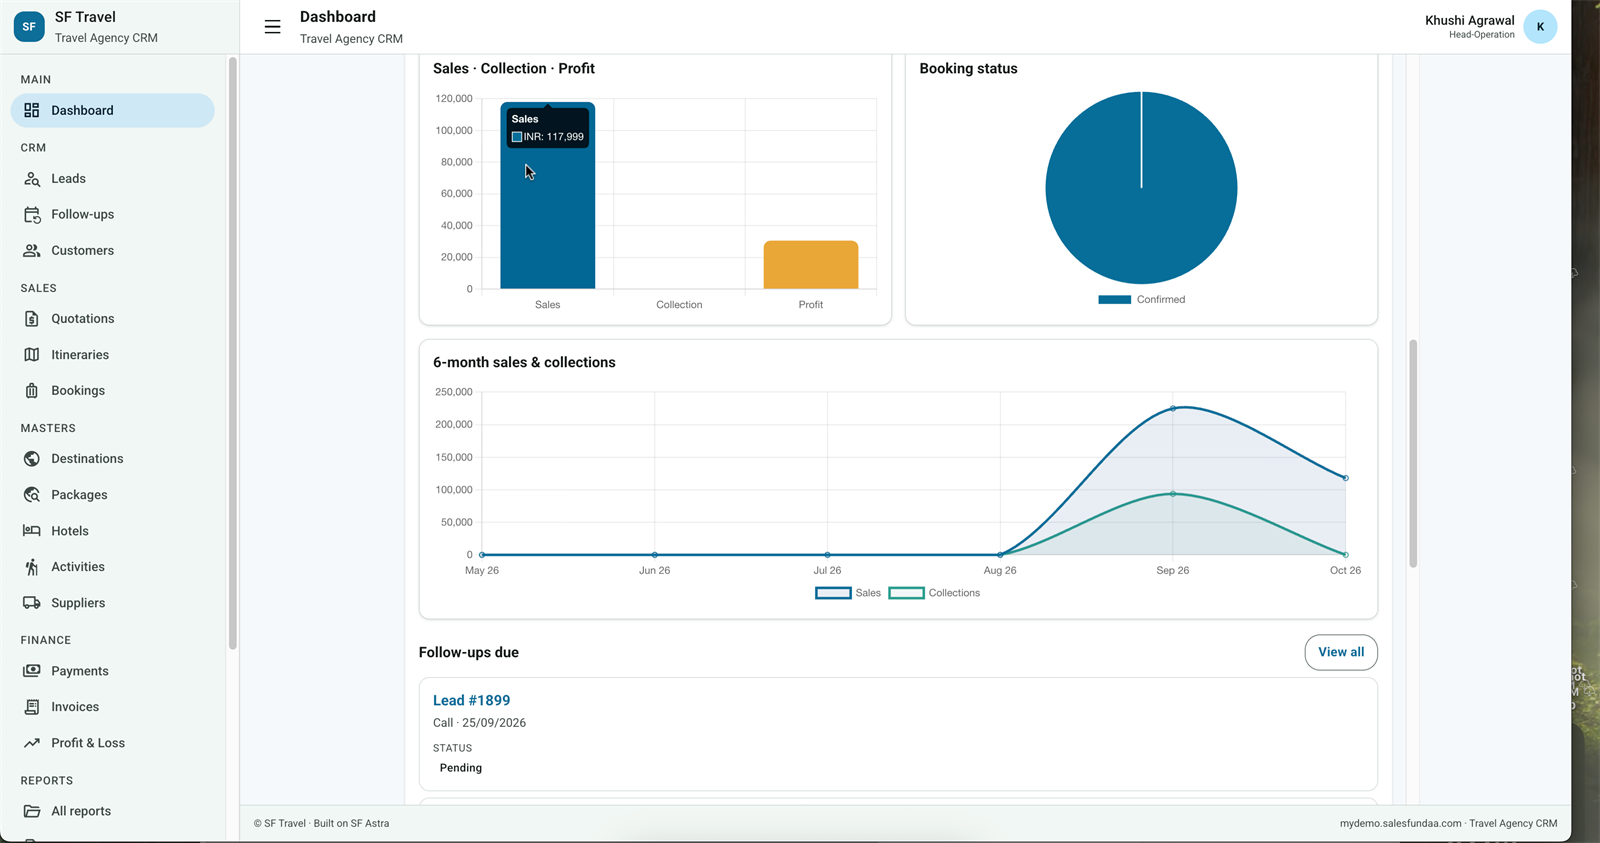Click the Call · 25/09/2026 text
1600x843 pixels.
[x=479, y=723]
